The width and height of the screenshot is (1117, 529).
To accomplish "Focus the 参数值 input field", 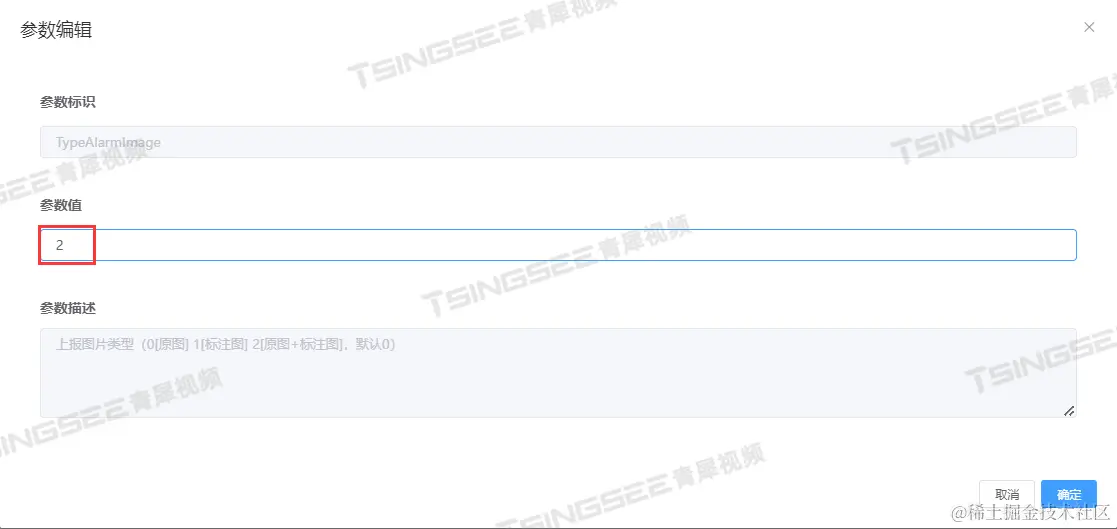I will pyautogui.click(x=558, y=245).
